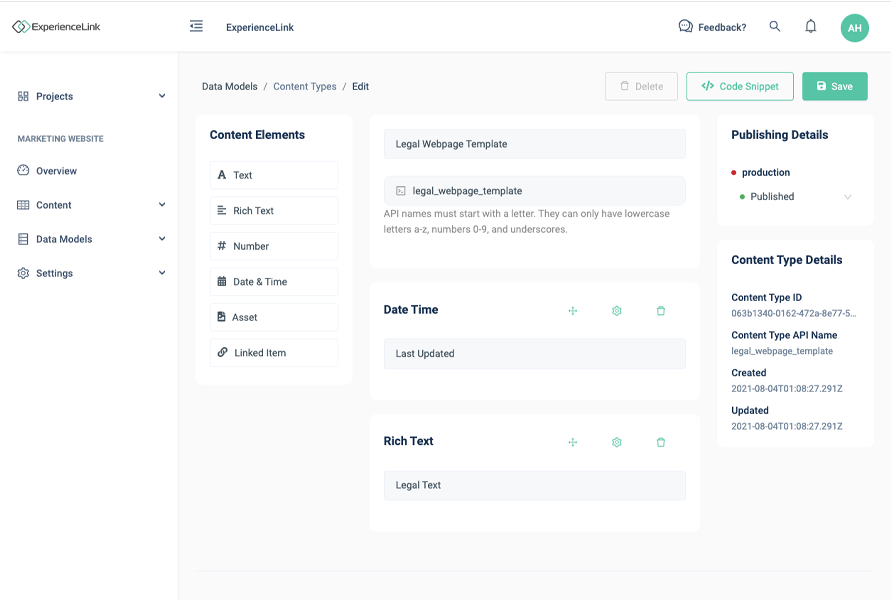Open notifications bell icon
Image resolution: width=891 pixels, height=600 pixels.
(x=811, y=27)
